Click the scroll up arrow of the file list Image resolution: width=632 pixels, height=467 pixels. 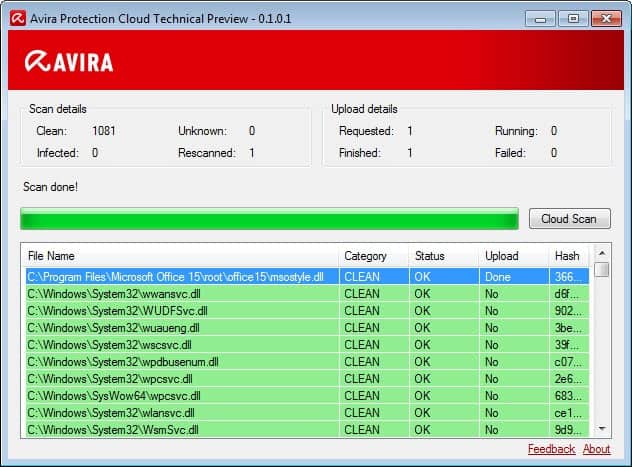(602, 253)
